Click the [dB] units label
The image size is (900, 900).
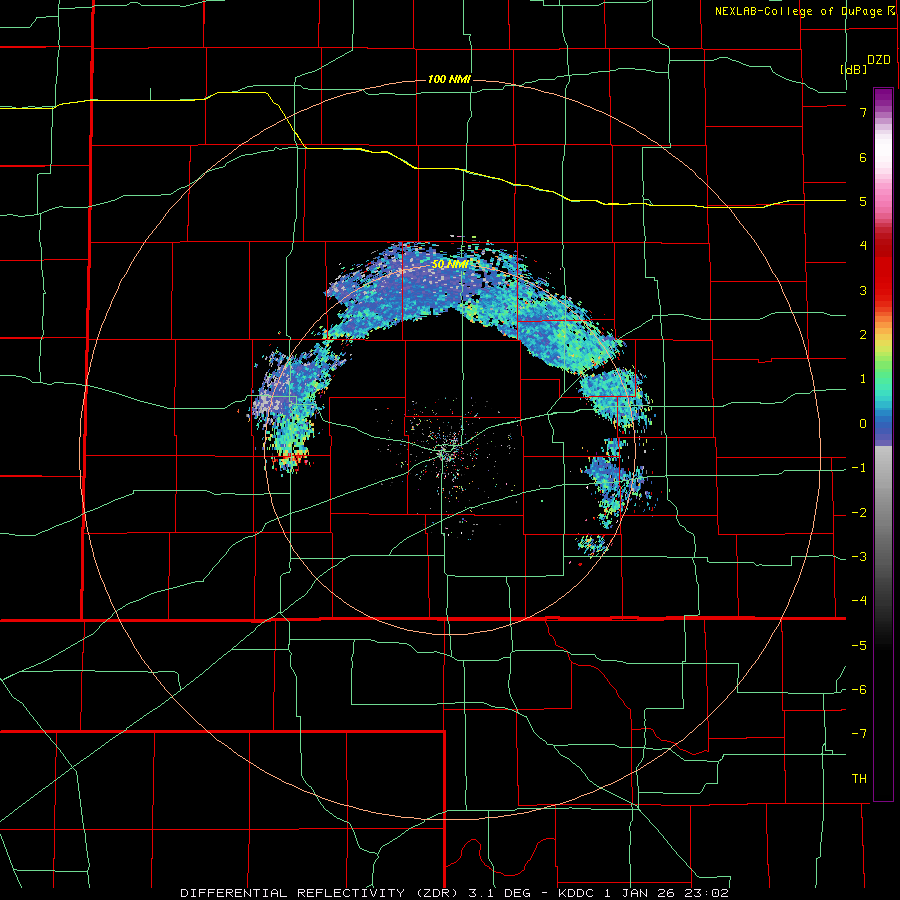[854, 69]
